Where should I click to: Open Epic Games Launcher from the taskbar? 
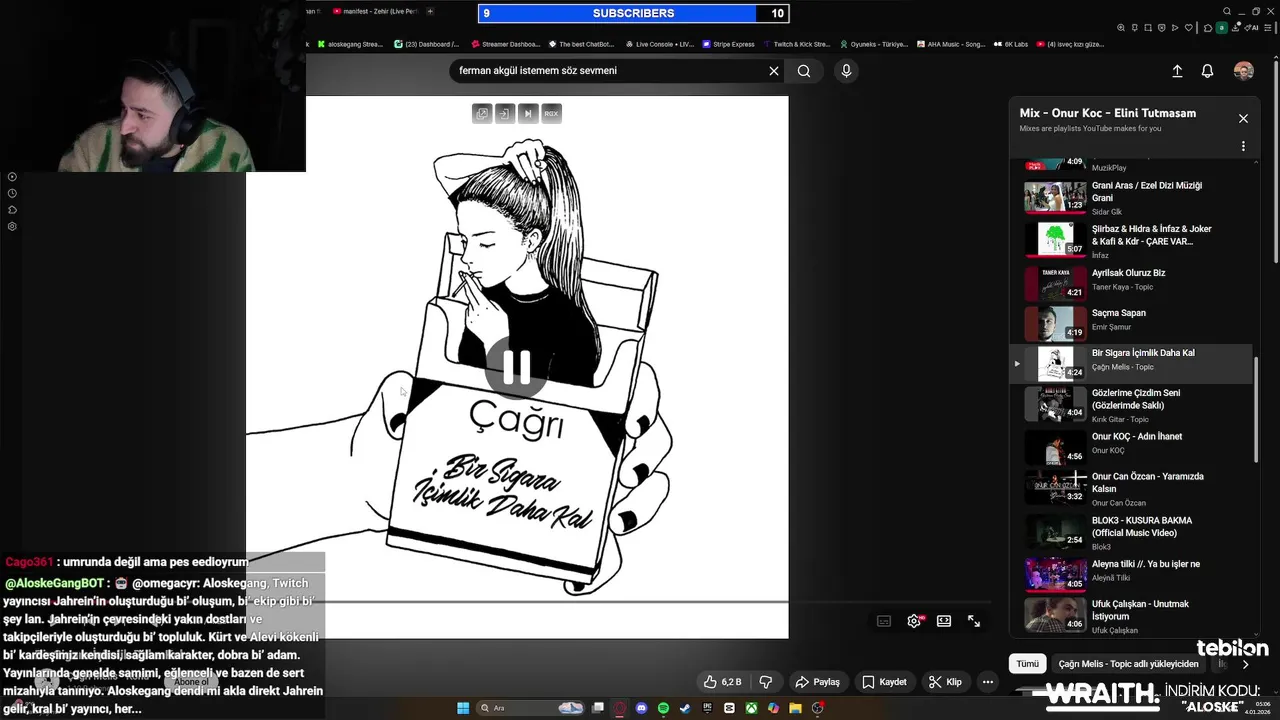coord(707,708)
